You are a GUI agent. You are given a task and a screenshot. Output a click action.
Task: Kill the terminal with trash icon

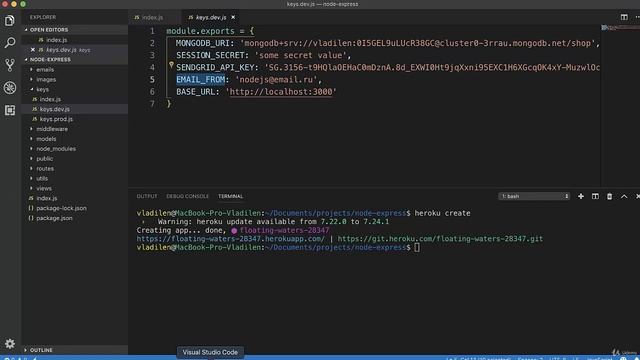609,196
